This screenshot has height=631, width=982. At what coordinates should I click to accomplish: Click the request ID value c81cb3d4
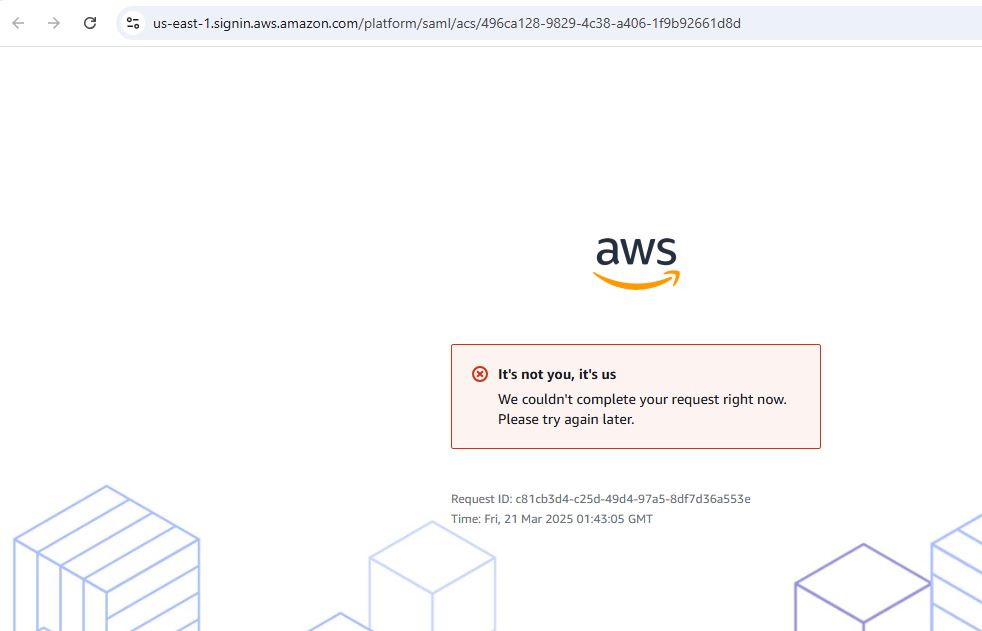pyautogui.click(x=633, y=499)
